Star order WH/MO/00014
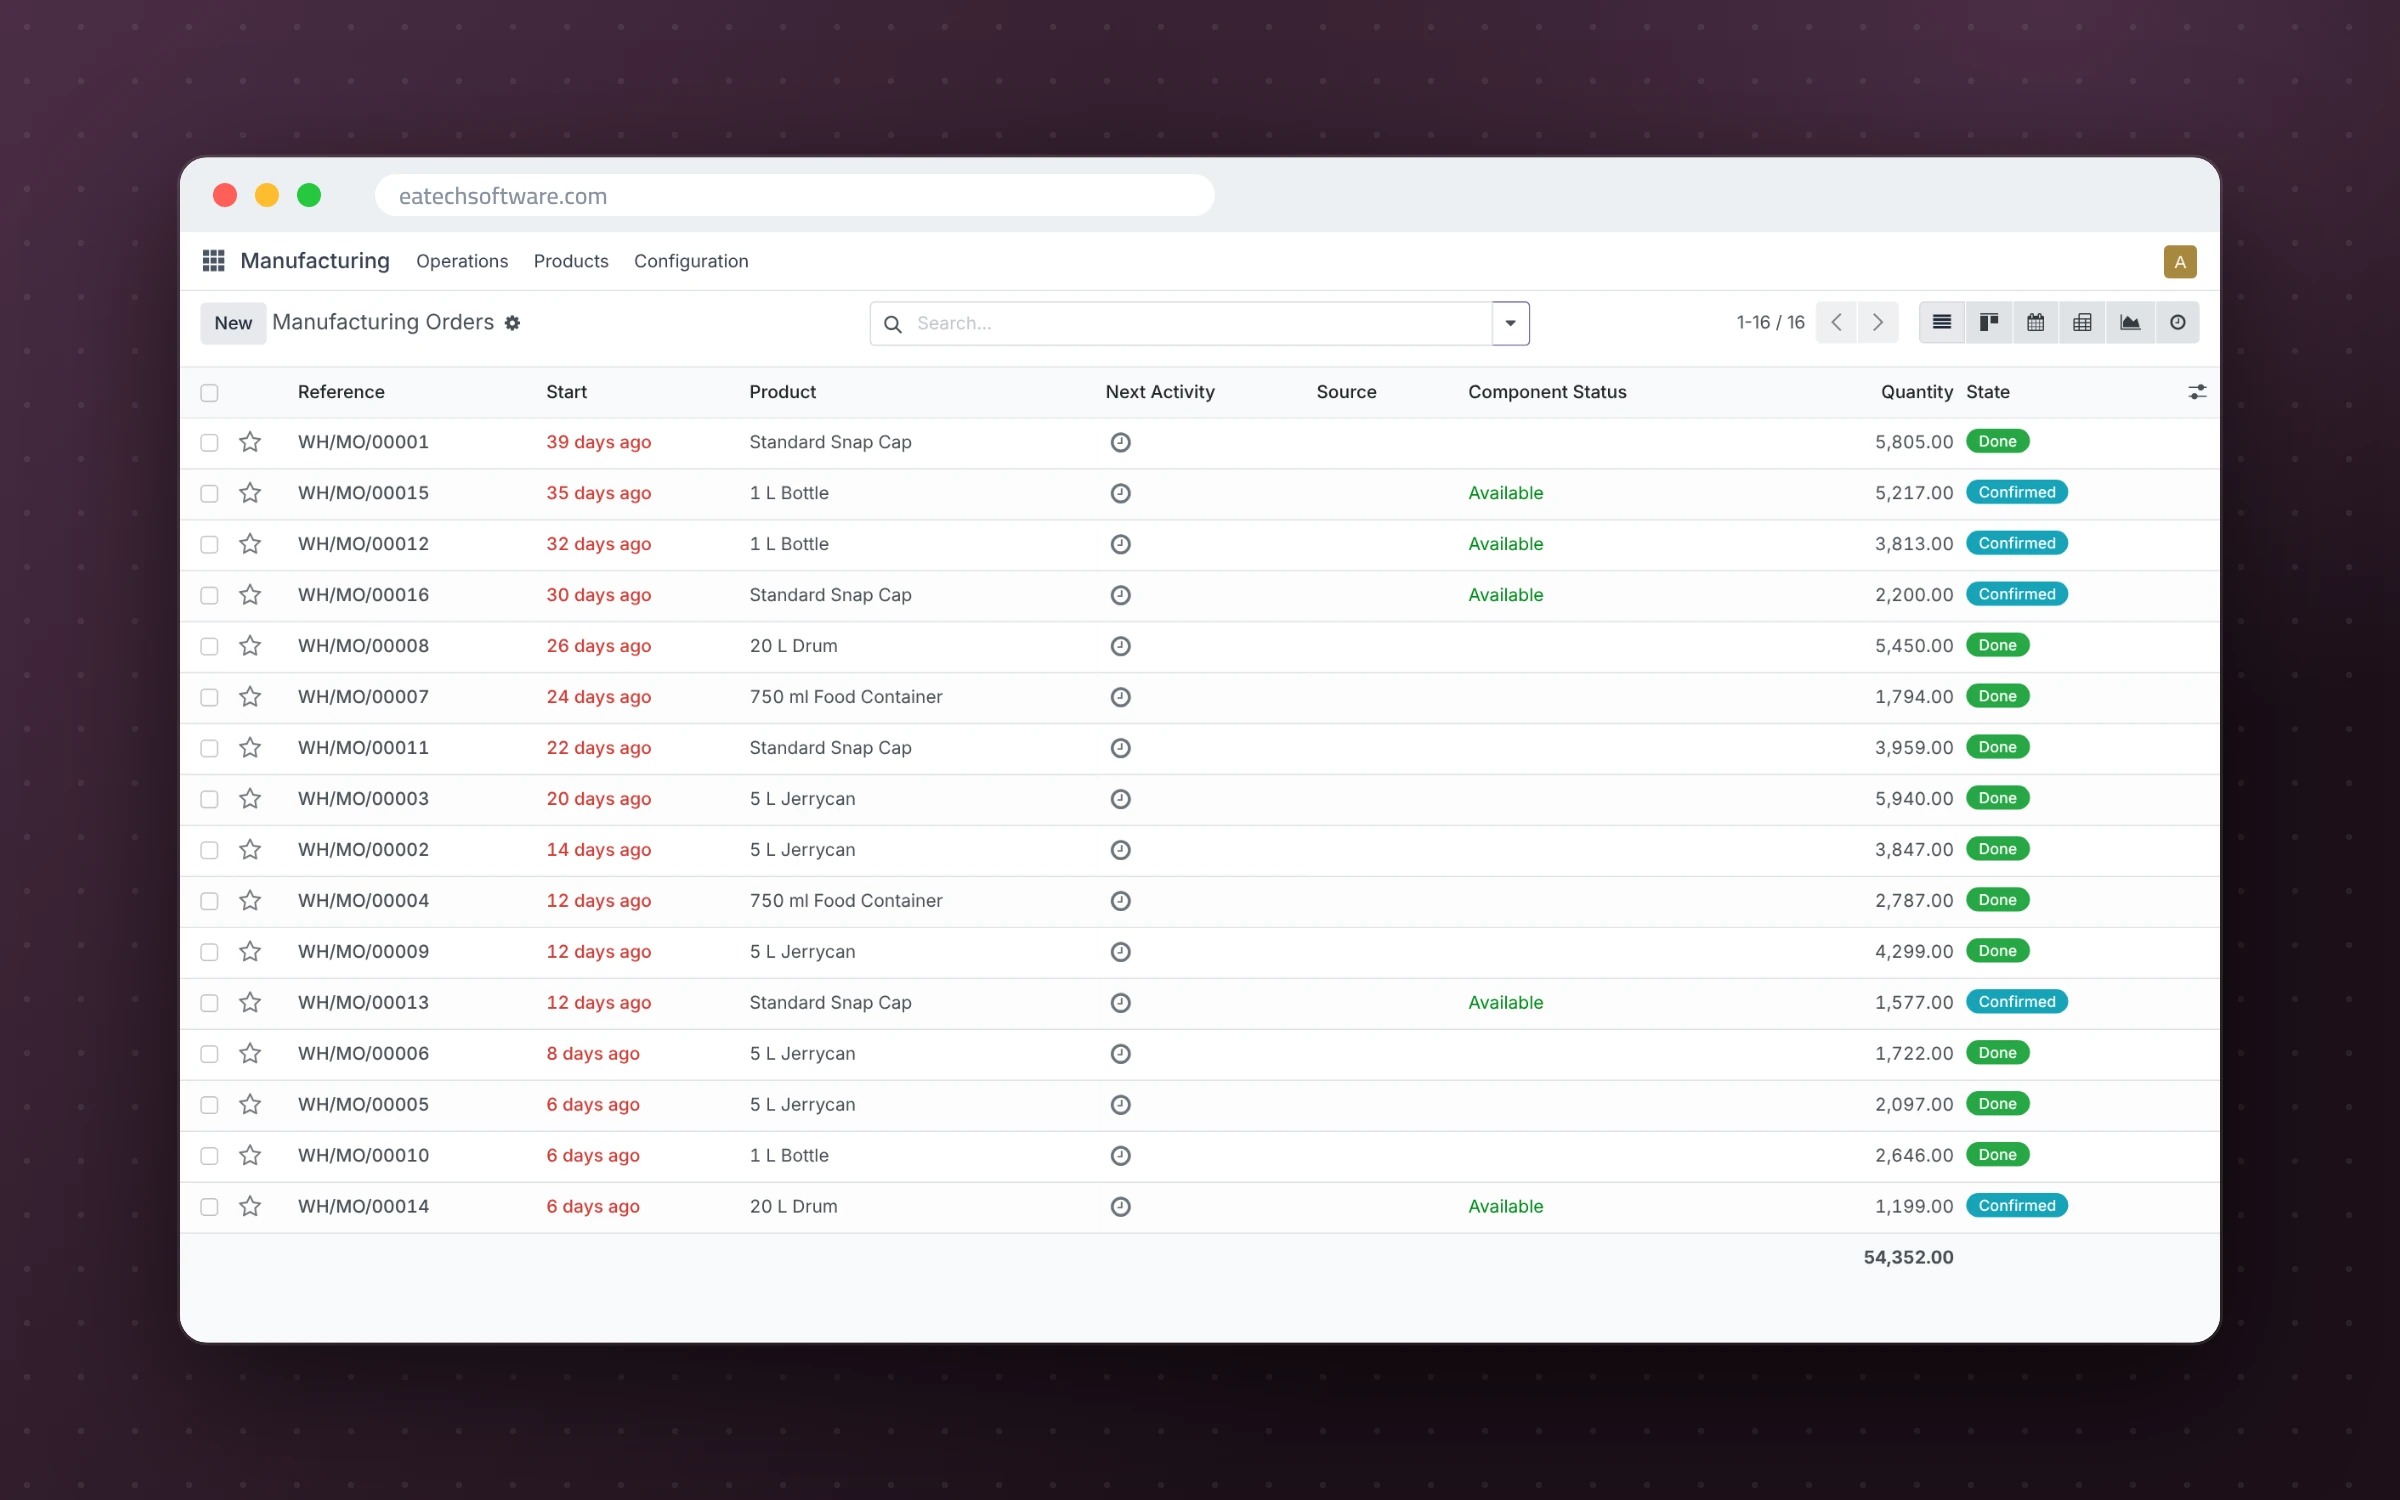The image size is (2400, 1500). [250, 1207]
